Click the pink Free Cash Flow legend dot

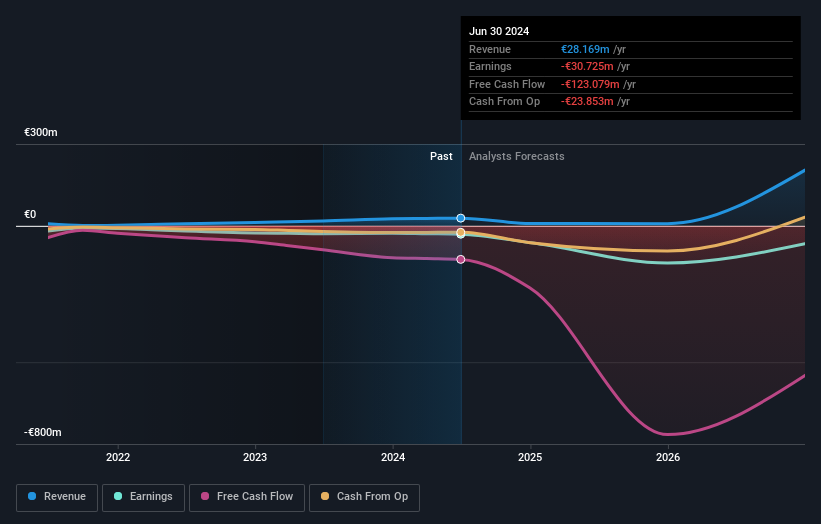pos(205,496)
